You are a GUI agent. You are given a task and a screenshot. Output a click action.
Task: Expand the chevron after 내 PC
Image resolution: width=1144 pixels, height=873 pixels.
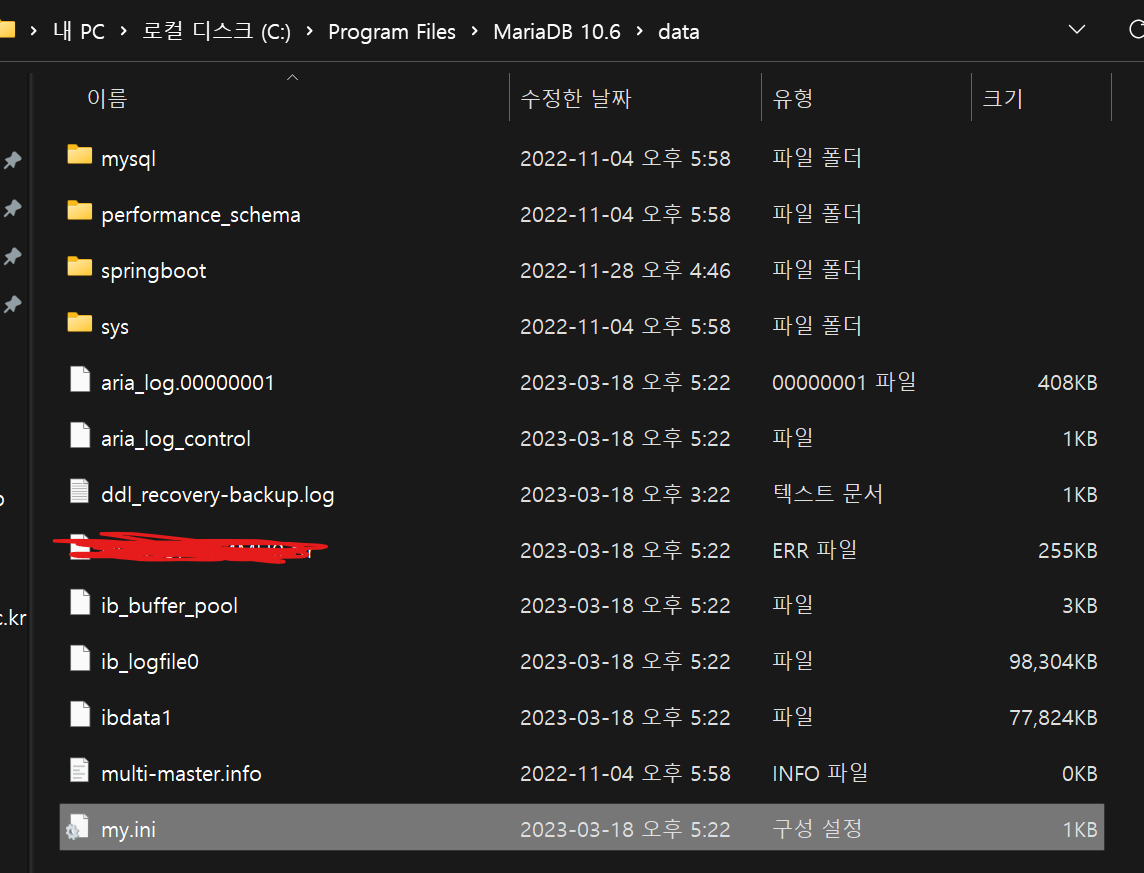pyautogui.click(x=123, y=31)
